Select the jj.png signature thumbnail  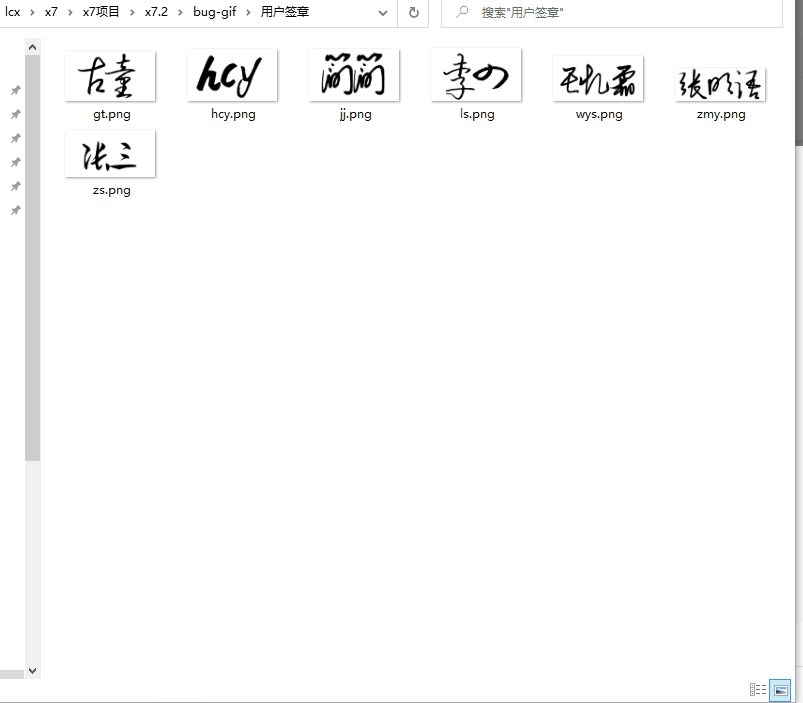[354, 75]
